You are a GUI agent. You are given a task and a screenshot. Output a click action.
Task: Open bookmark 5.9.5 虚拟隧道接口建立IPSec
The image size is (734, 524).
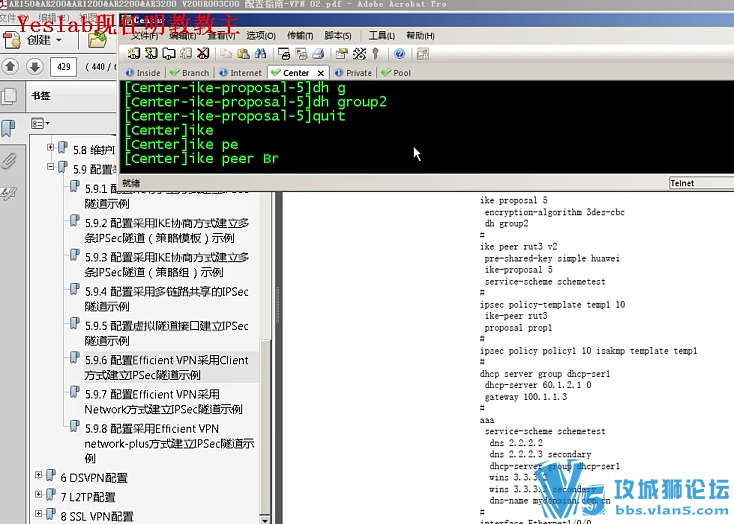[x=167, y=332]
